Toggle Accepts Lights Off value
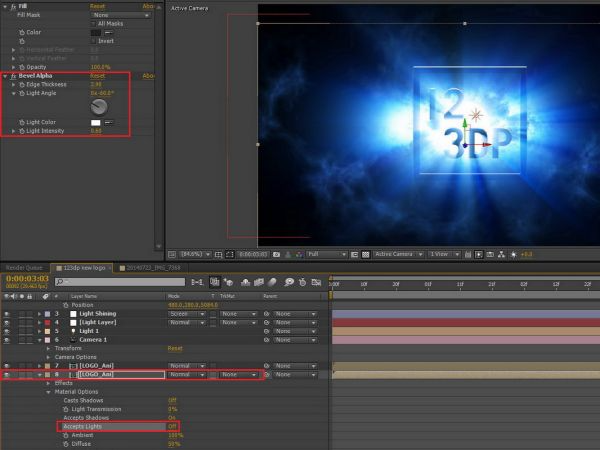Image resolution: width=600 pixels, height=450 pixels. 172,427
